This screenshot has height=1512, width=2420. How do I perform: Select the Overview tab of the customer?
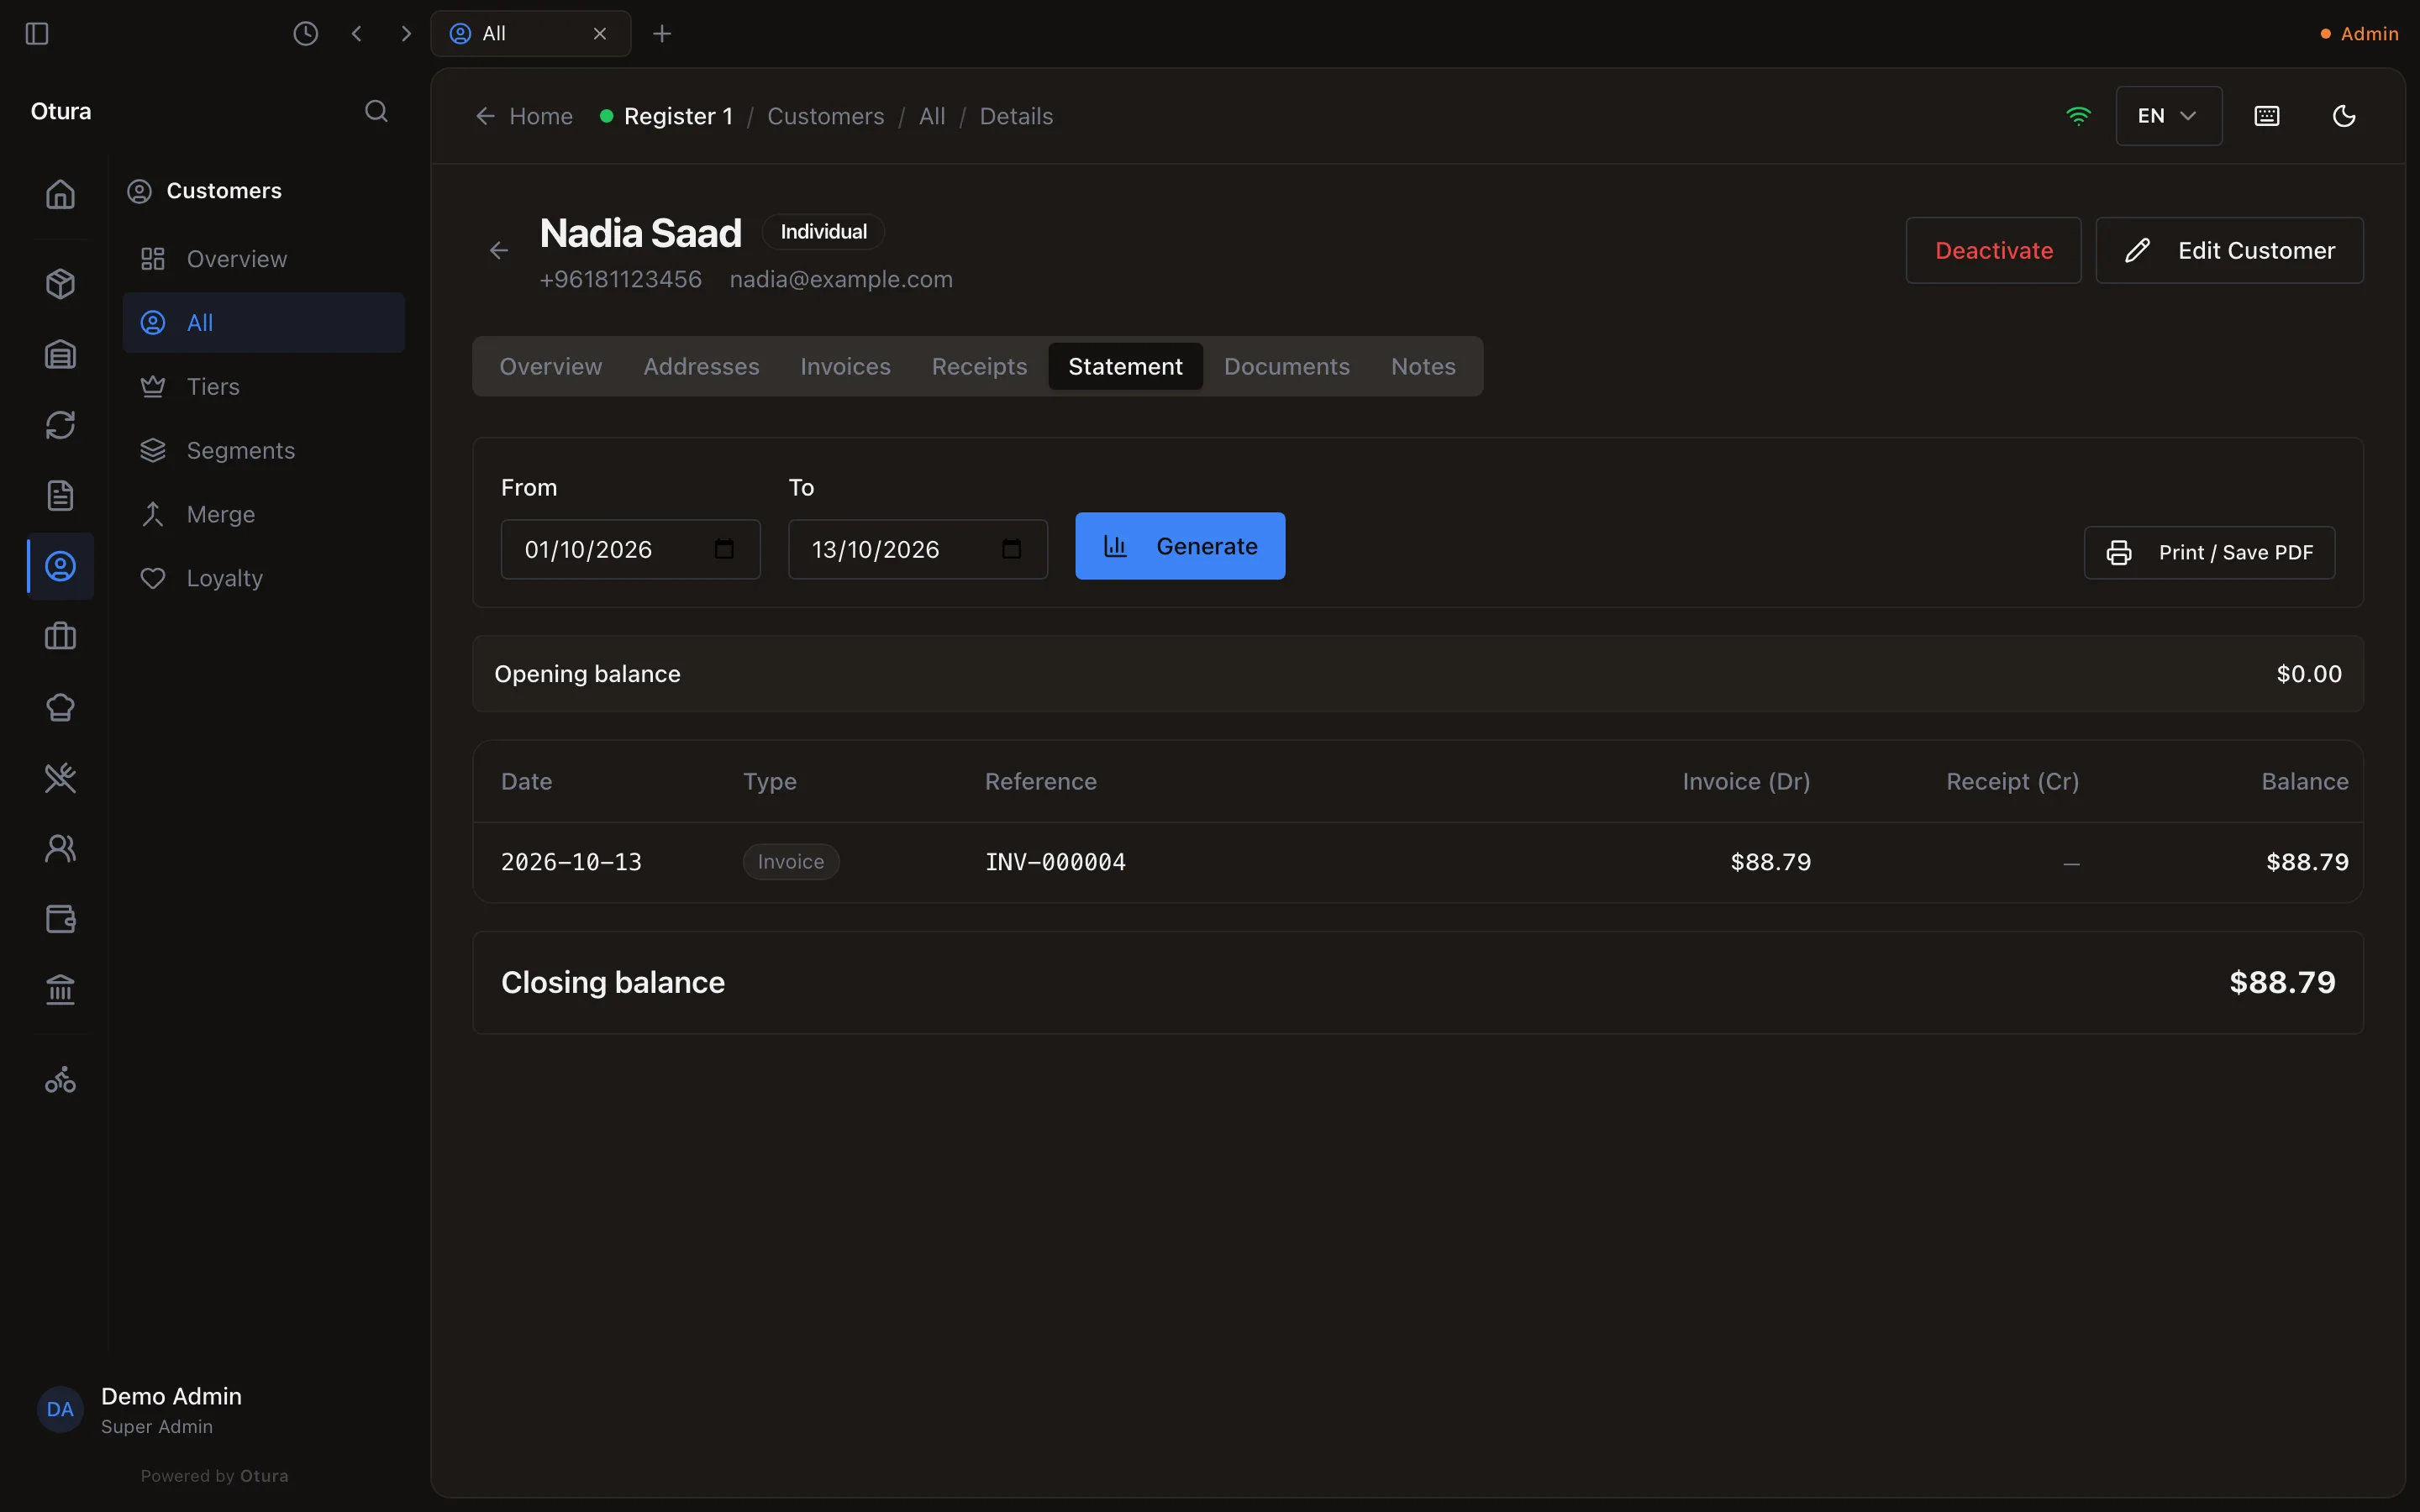(x=551, y=367)
